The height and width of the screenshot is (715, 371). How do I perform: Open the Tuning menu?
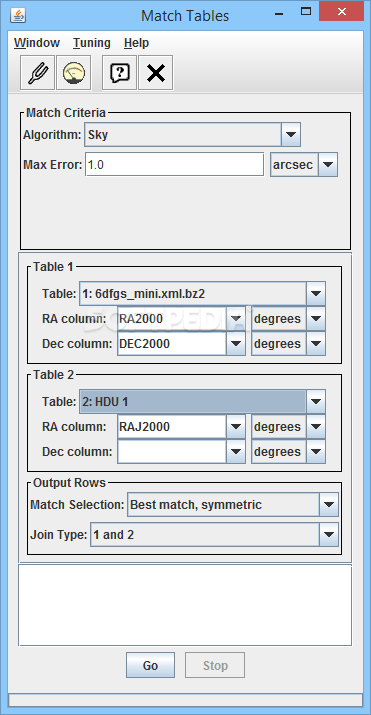(x=92, y=43)
